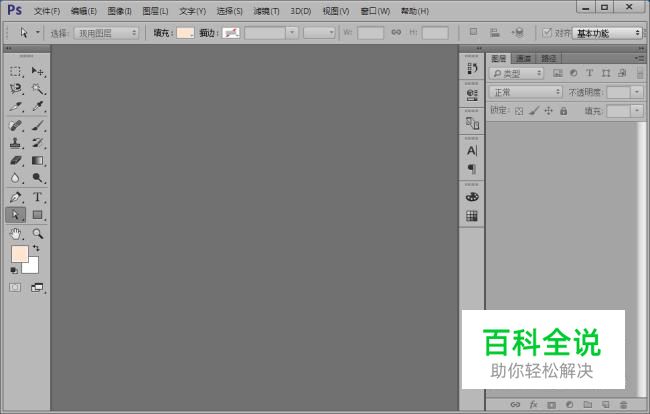Screen dimensions: 650x414
Task: Choose the Clone Stamp tool
Action: pyautogui.click(x=15, y=143)
